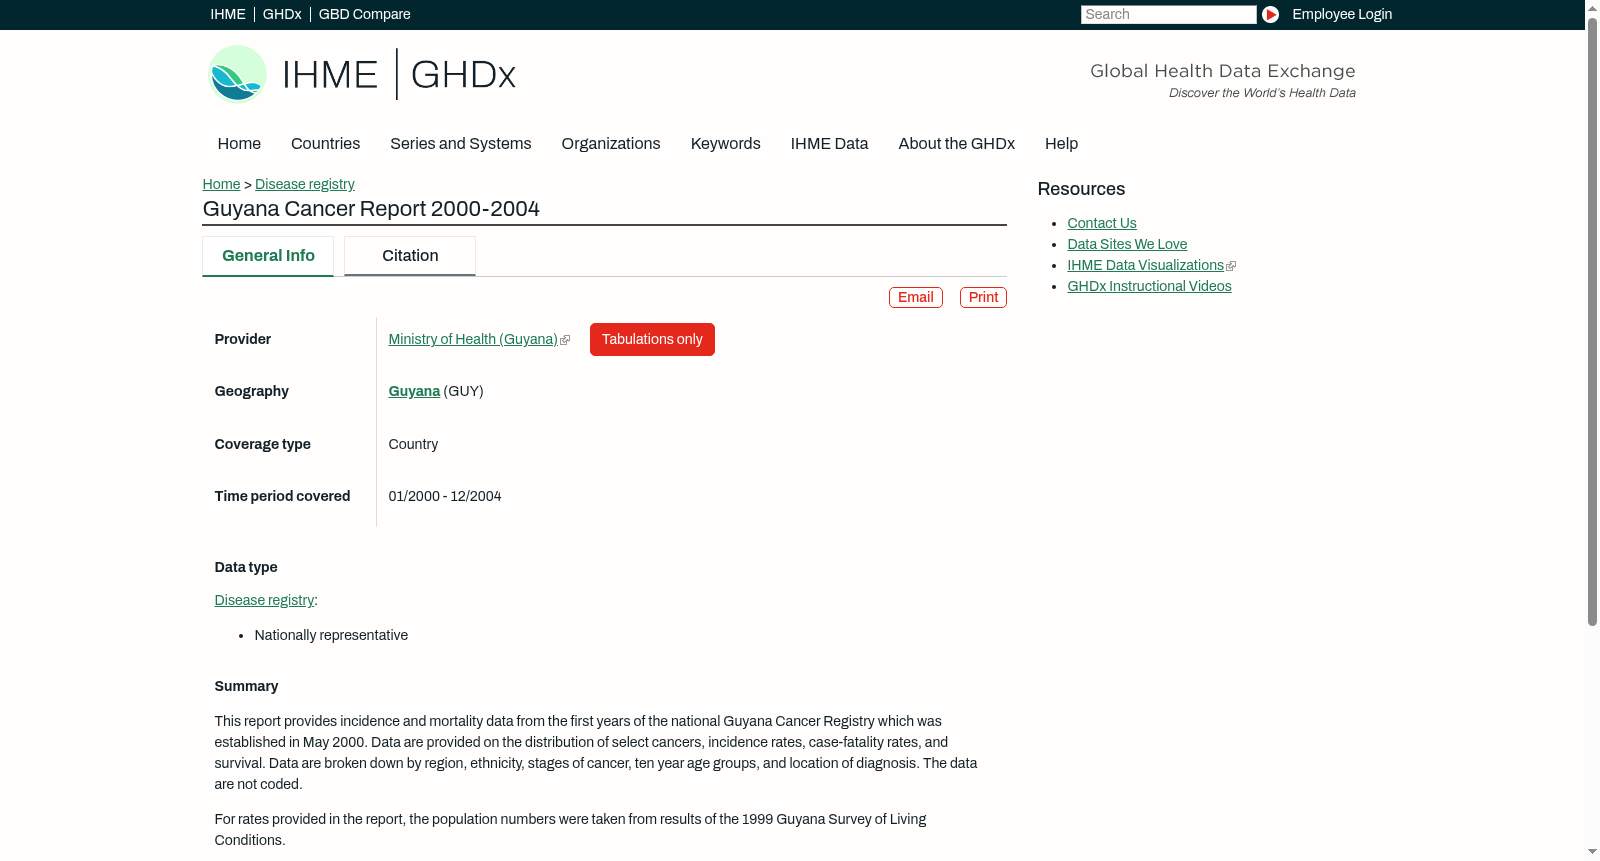Open About the GHDx menu
The width and height of the screenshot is (1600, 861).
pyautogui.click(x=956, y=144)
